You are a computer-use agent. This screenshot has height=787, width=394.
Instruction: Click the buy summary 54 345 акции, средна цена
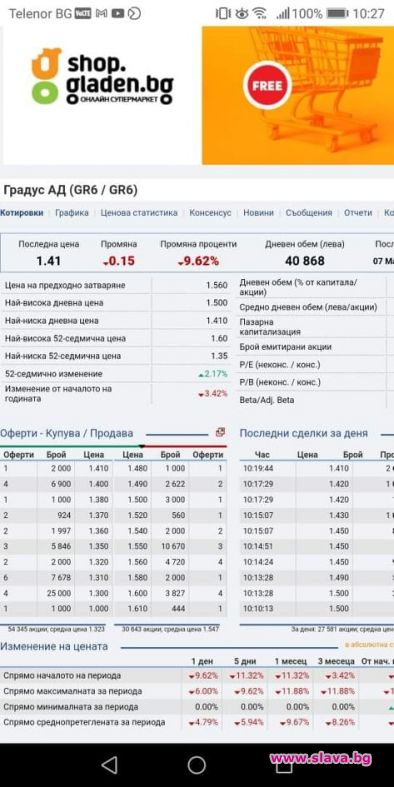pyautogui.click(x=57, y=629)
